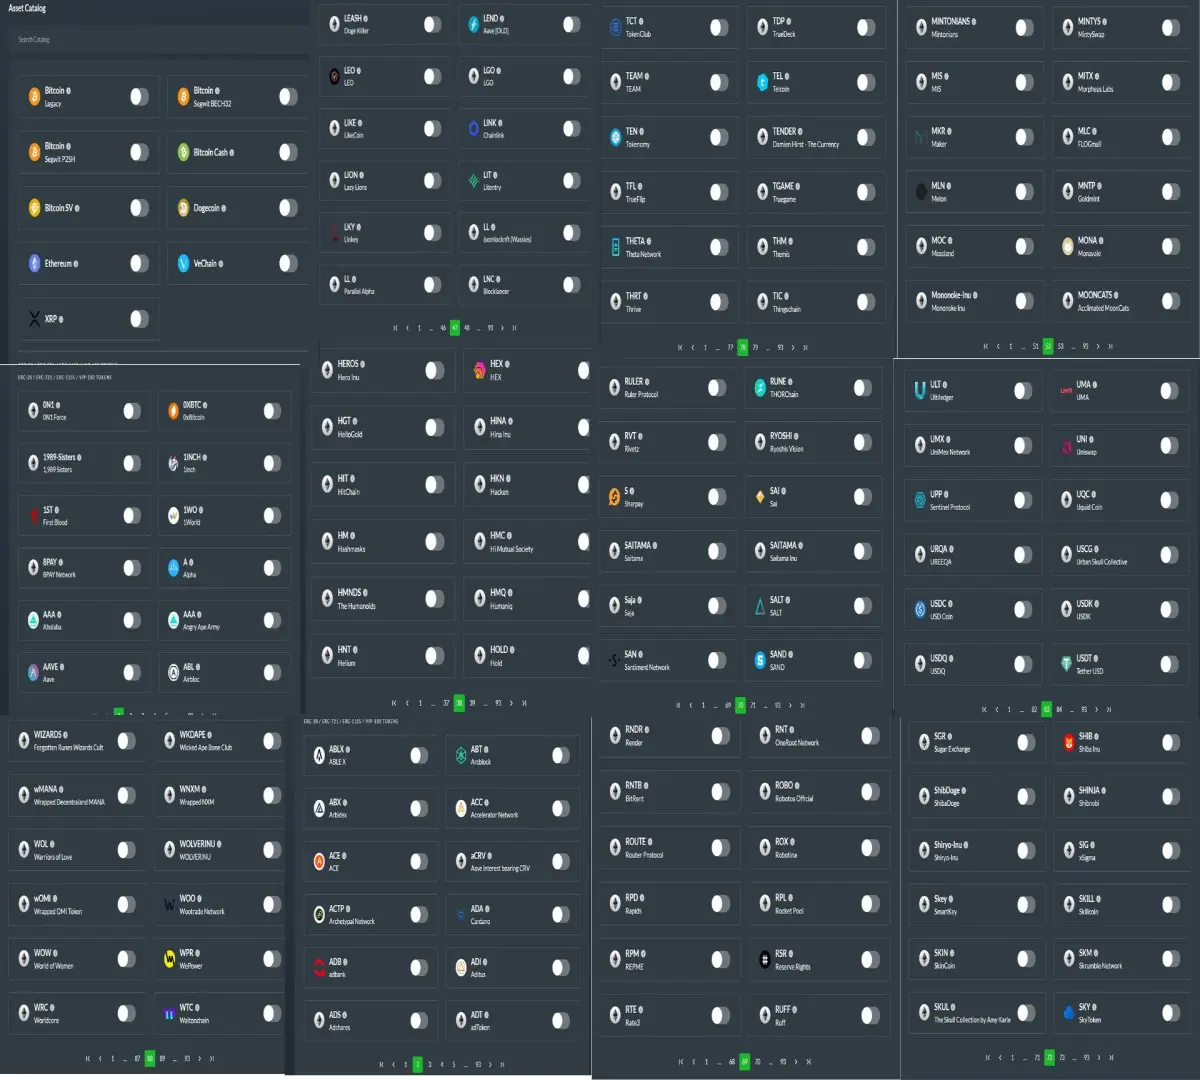Image resolution: width=1200 pixels, height=1080 pixels.
Task: Click the SAND blue logo
Action: click(x=760, y=660)
